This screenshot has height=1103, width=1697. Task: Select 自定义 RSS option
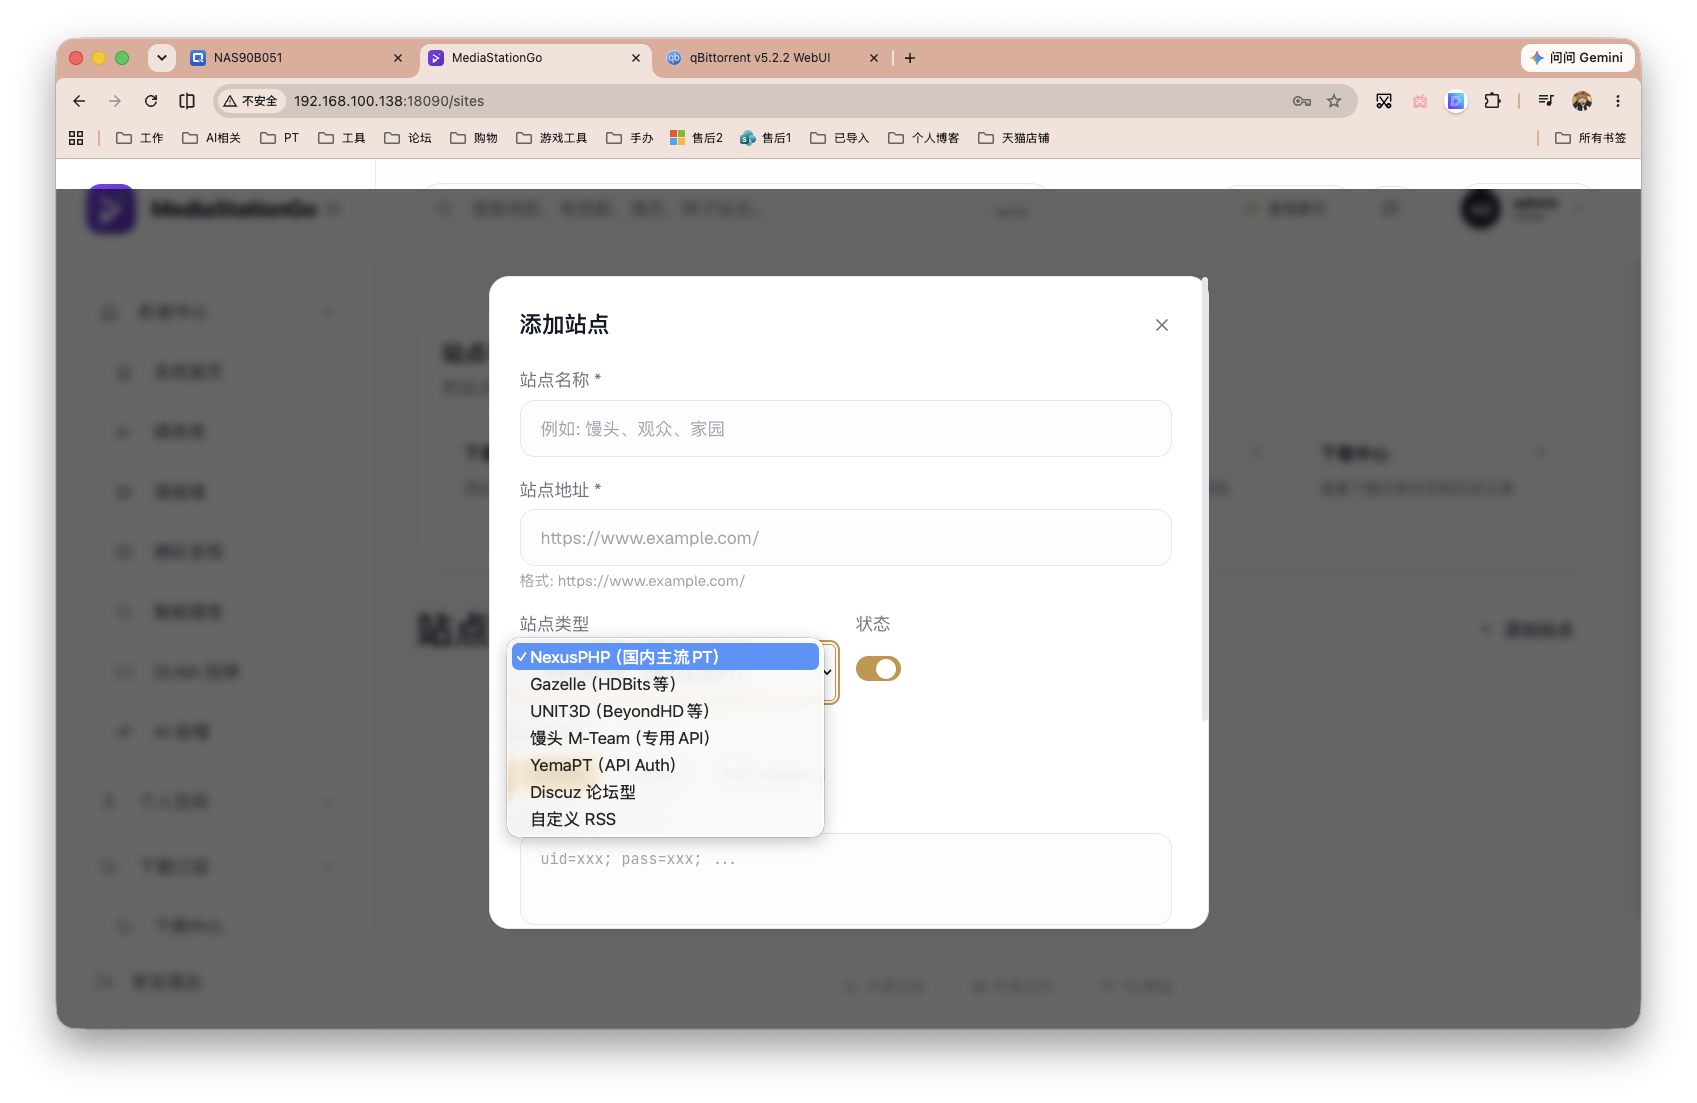[x=665, y=819]
